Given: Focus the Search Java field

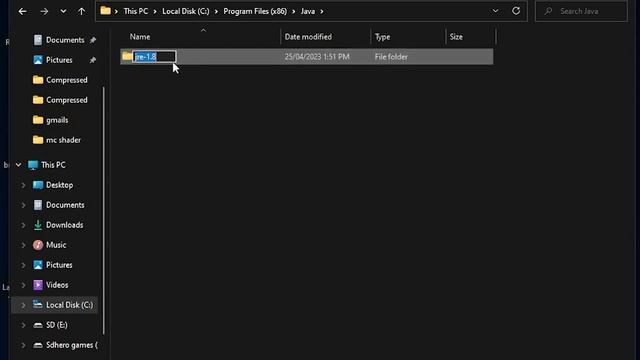Looking at the screenshot, I should [x=581, y=11].
